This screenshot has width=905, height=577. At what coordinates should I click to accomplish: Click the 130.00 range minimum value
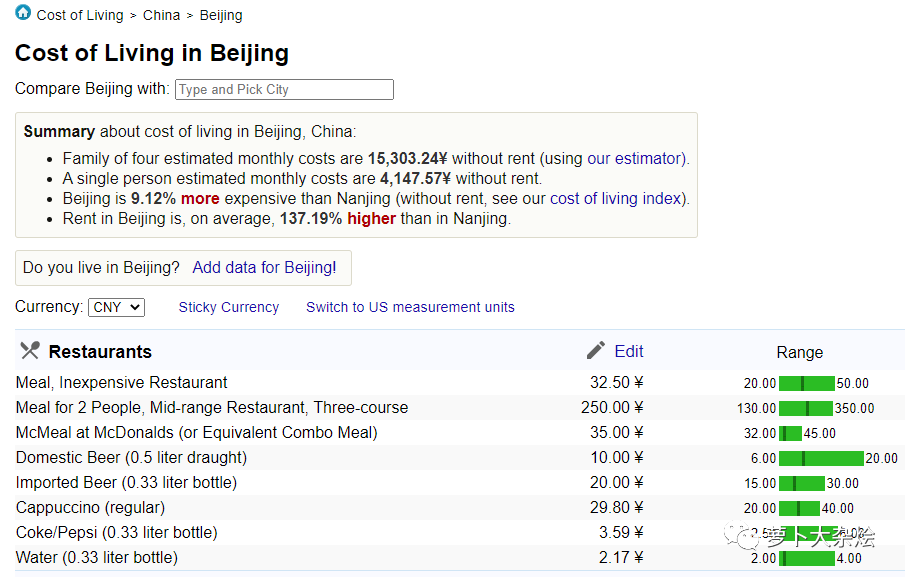pos(757,409)
